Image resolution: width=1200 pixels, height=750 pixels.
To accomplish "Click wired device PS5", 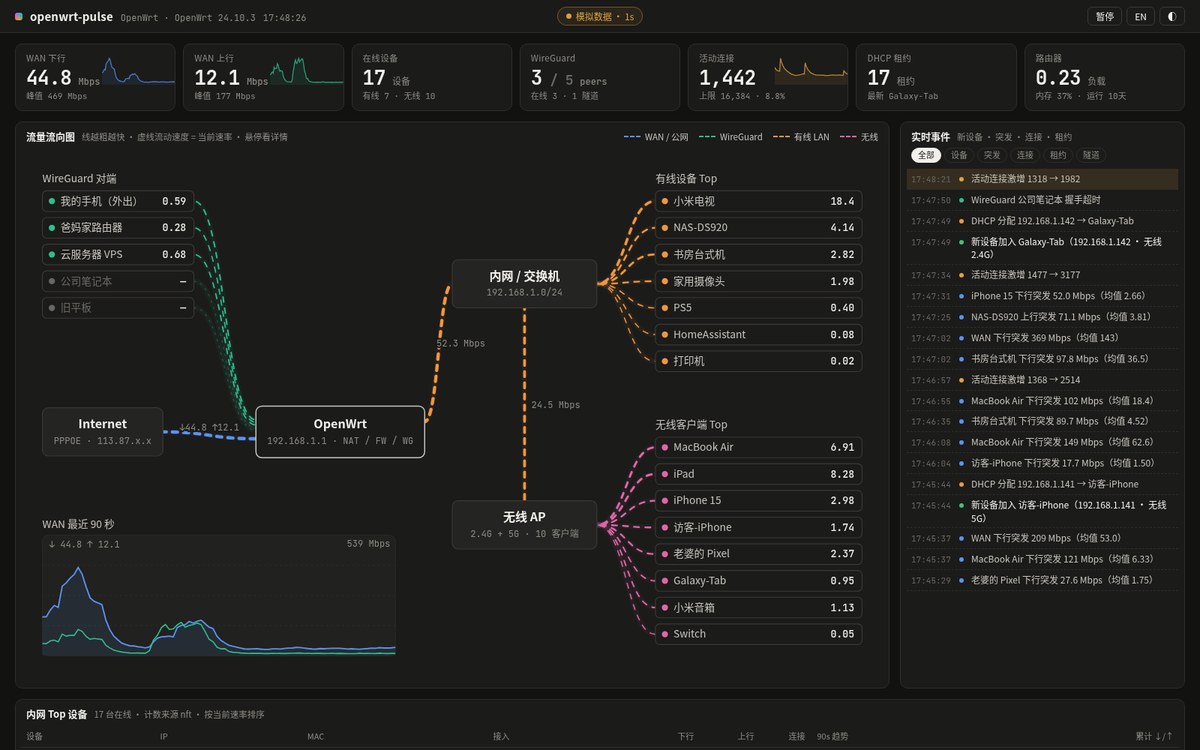I will pyautogui.click(x=759, y=308).
